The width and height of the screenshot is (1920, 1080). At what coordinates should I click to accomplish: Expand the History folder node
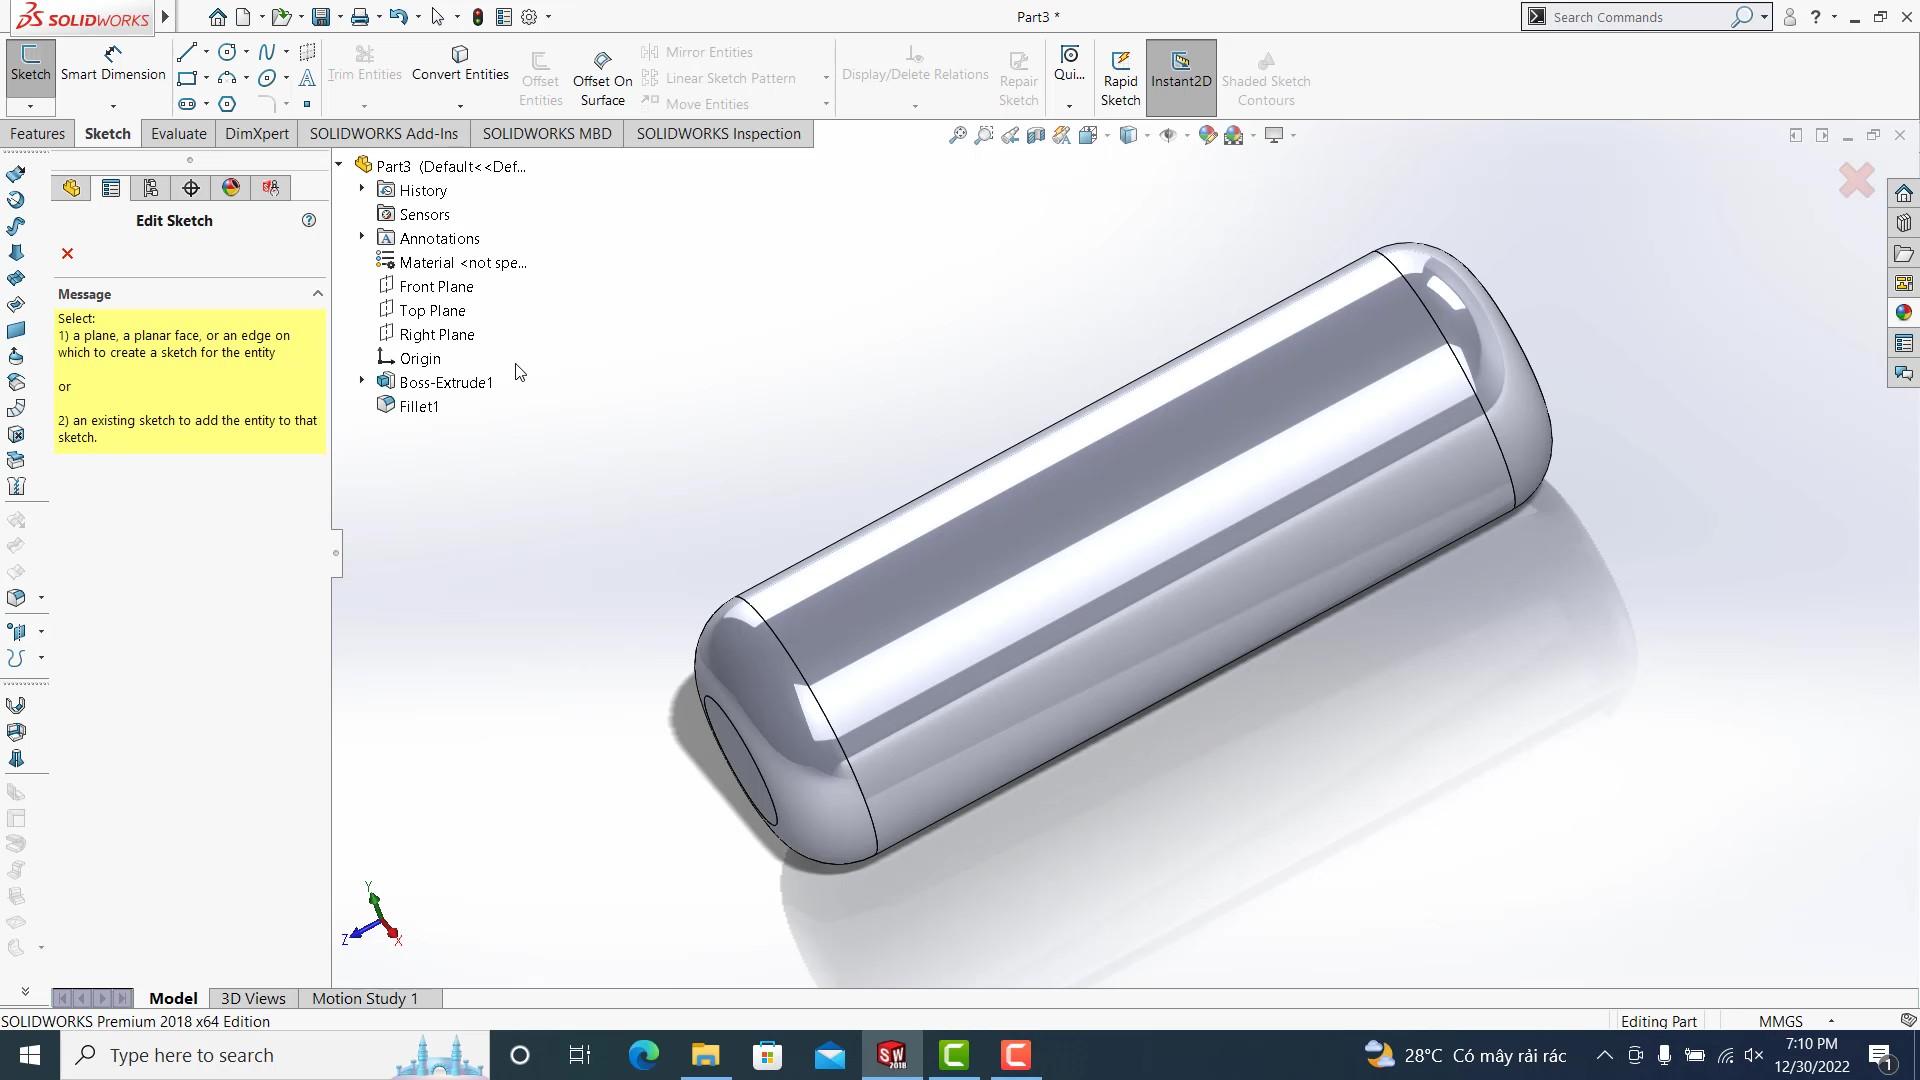pyautogui.click(x=362, y=189)
